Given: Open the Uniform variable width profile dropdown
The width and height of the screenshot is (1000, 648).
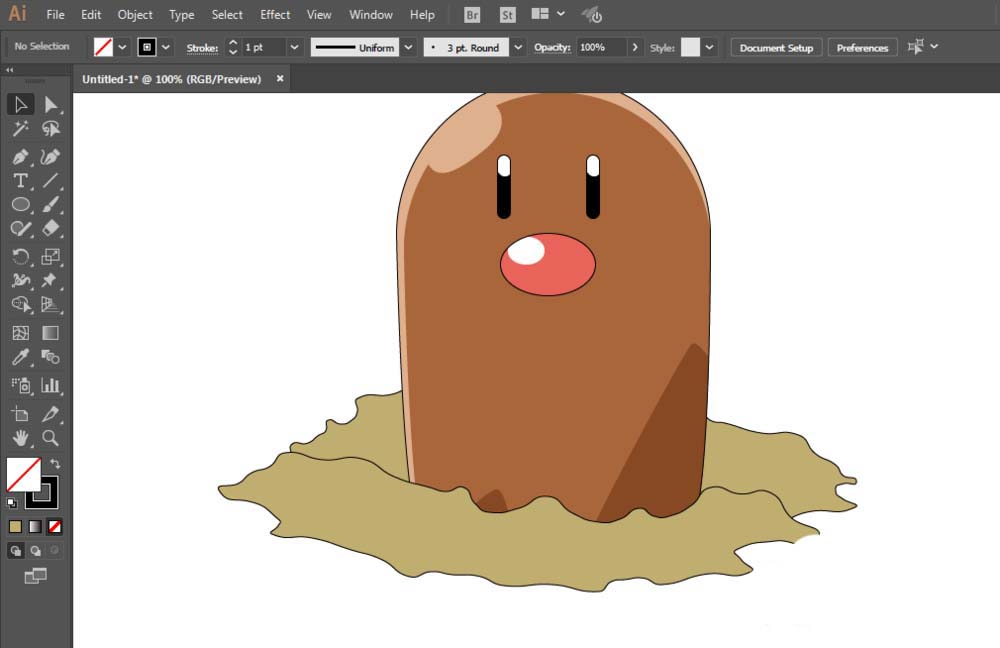Looking at the screenshot, I should coord(409,47).
